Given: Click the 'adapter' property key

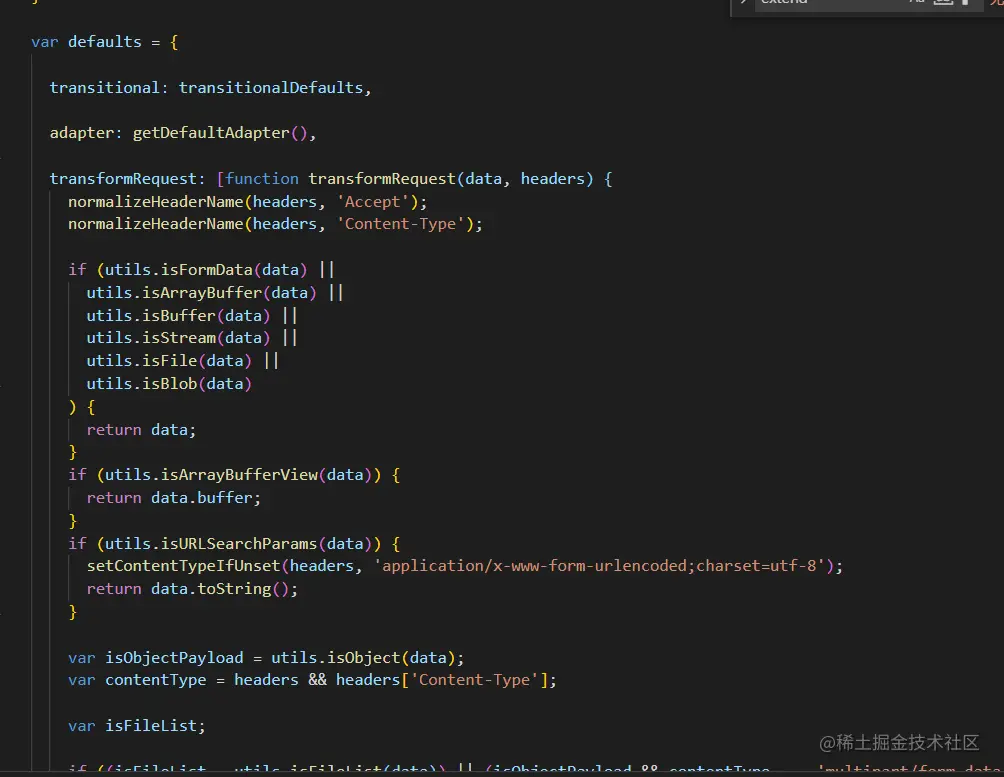Looking at the screenshot, I should pyautogui.click(x=81, y=133).
